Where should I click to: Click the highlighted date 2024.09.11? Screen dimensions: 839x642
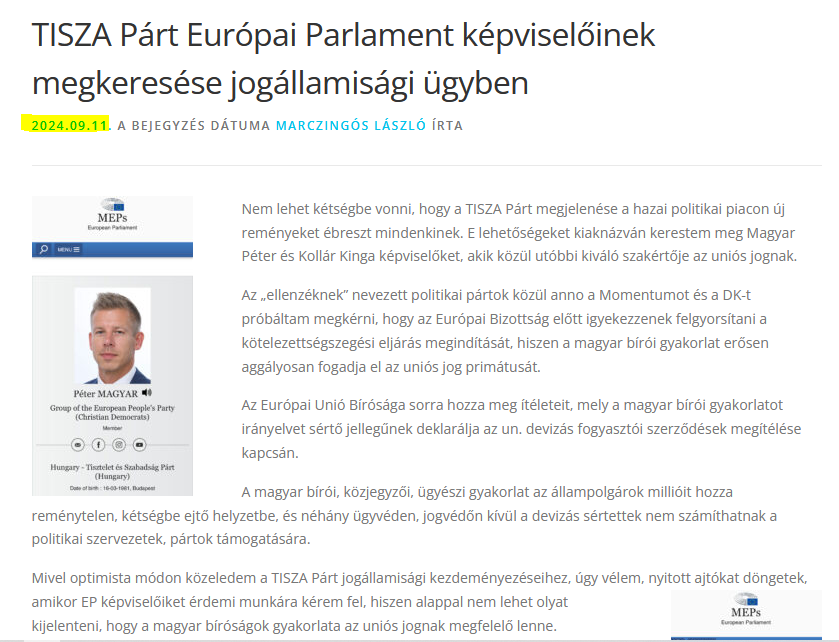70,125
